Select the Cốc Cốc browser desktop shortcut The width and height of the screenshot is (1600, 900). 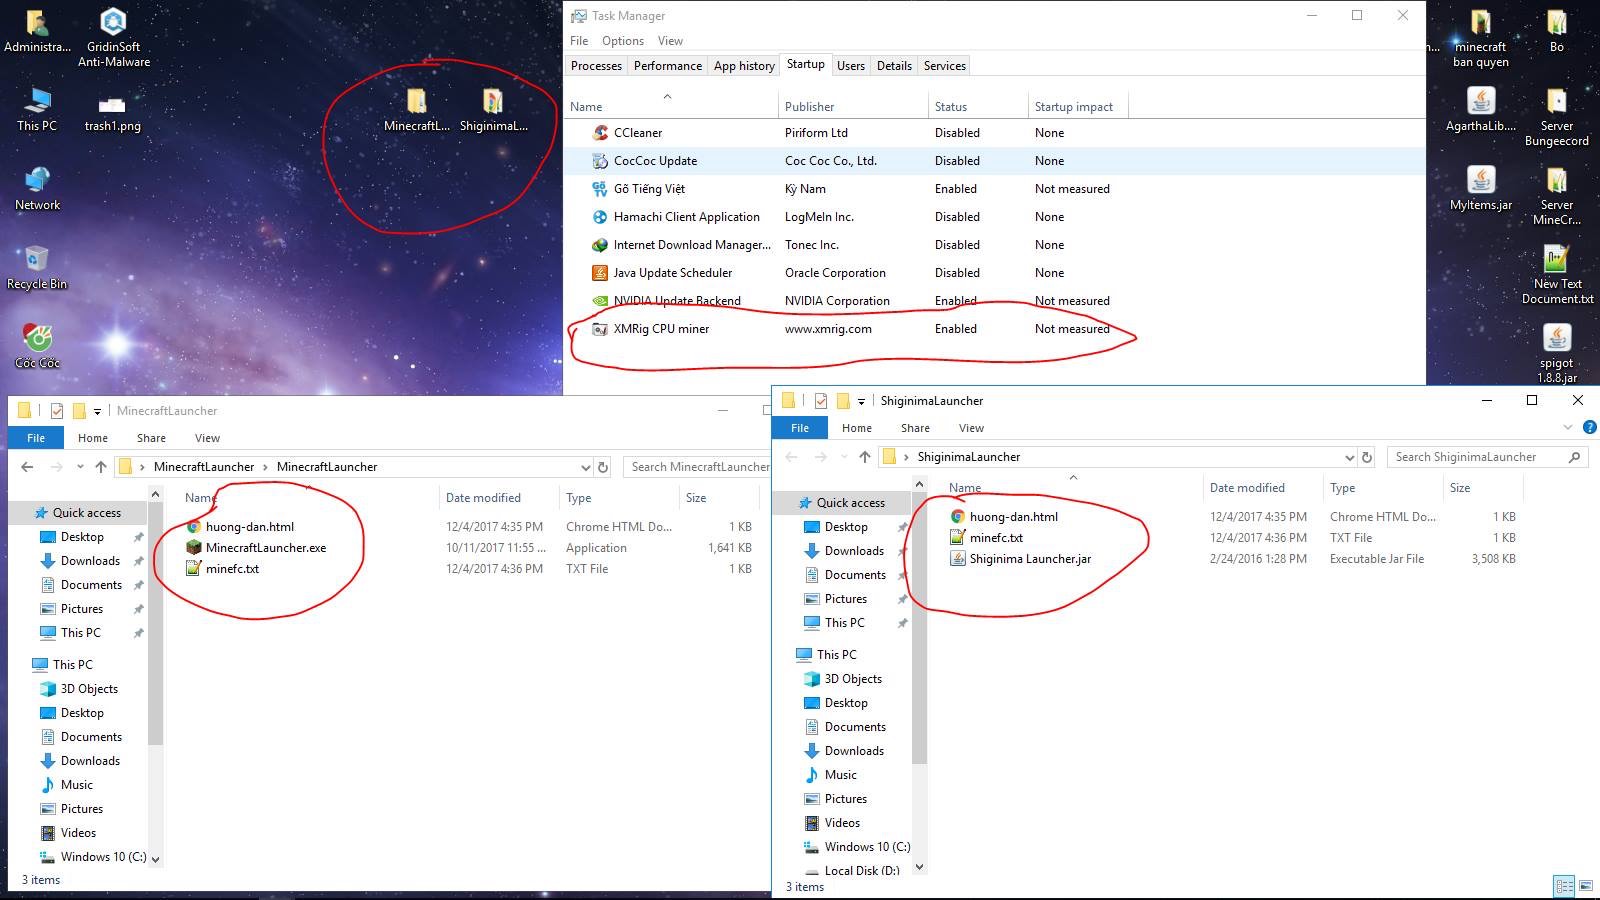coord(37,346)
